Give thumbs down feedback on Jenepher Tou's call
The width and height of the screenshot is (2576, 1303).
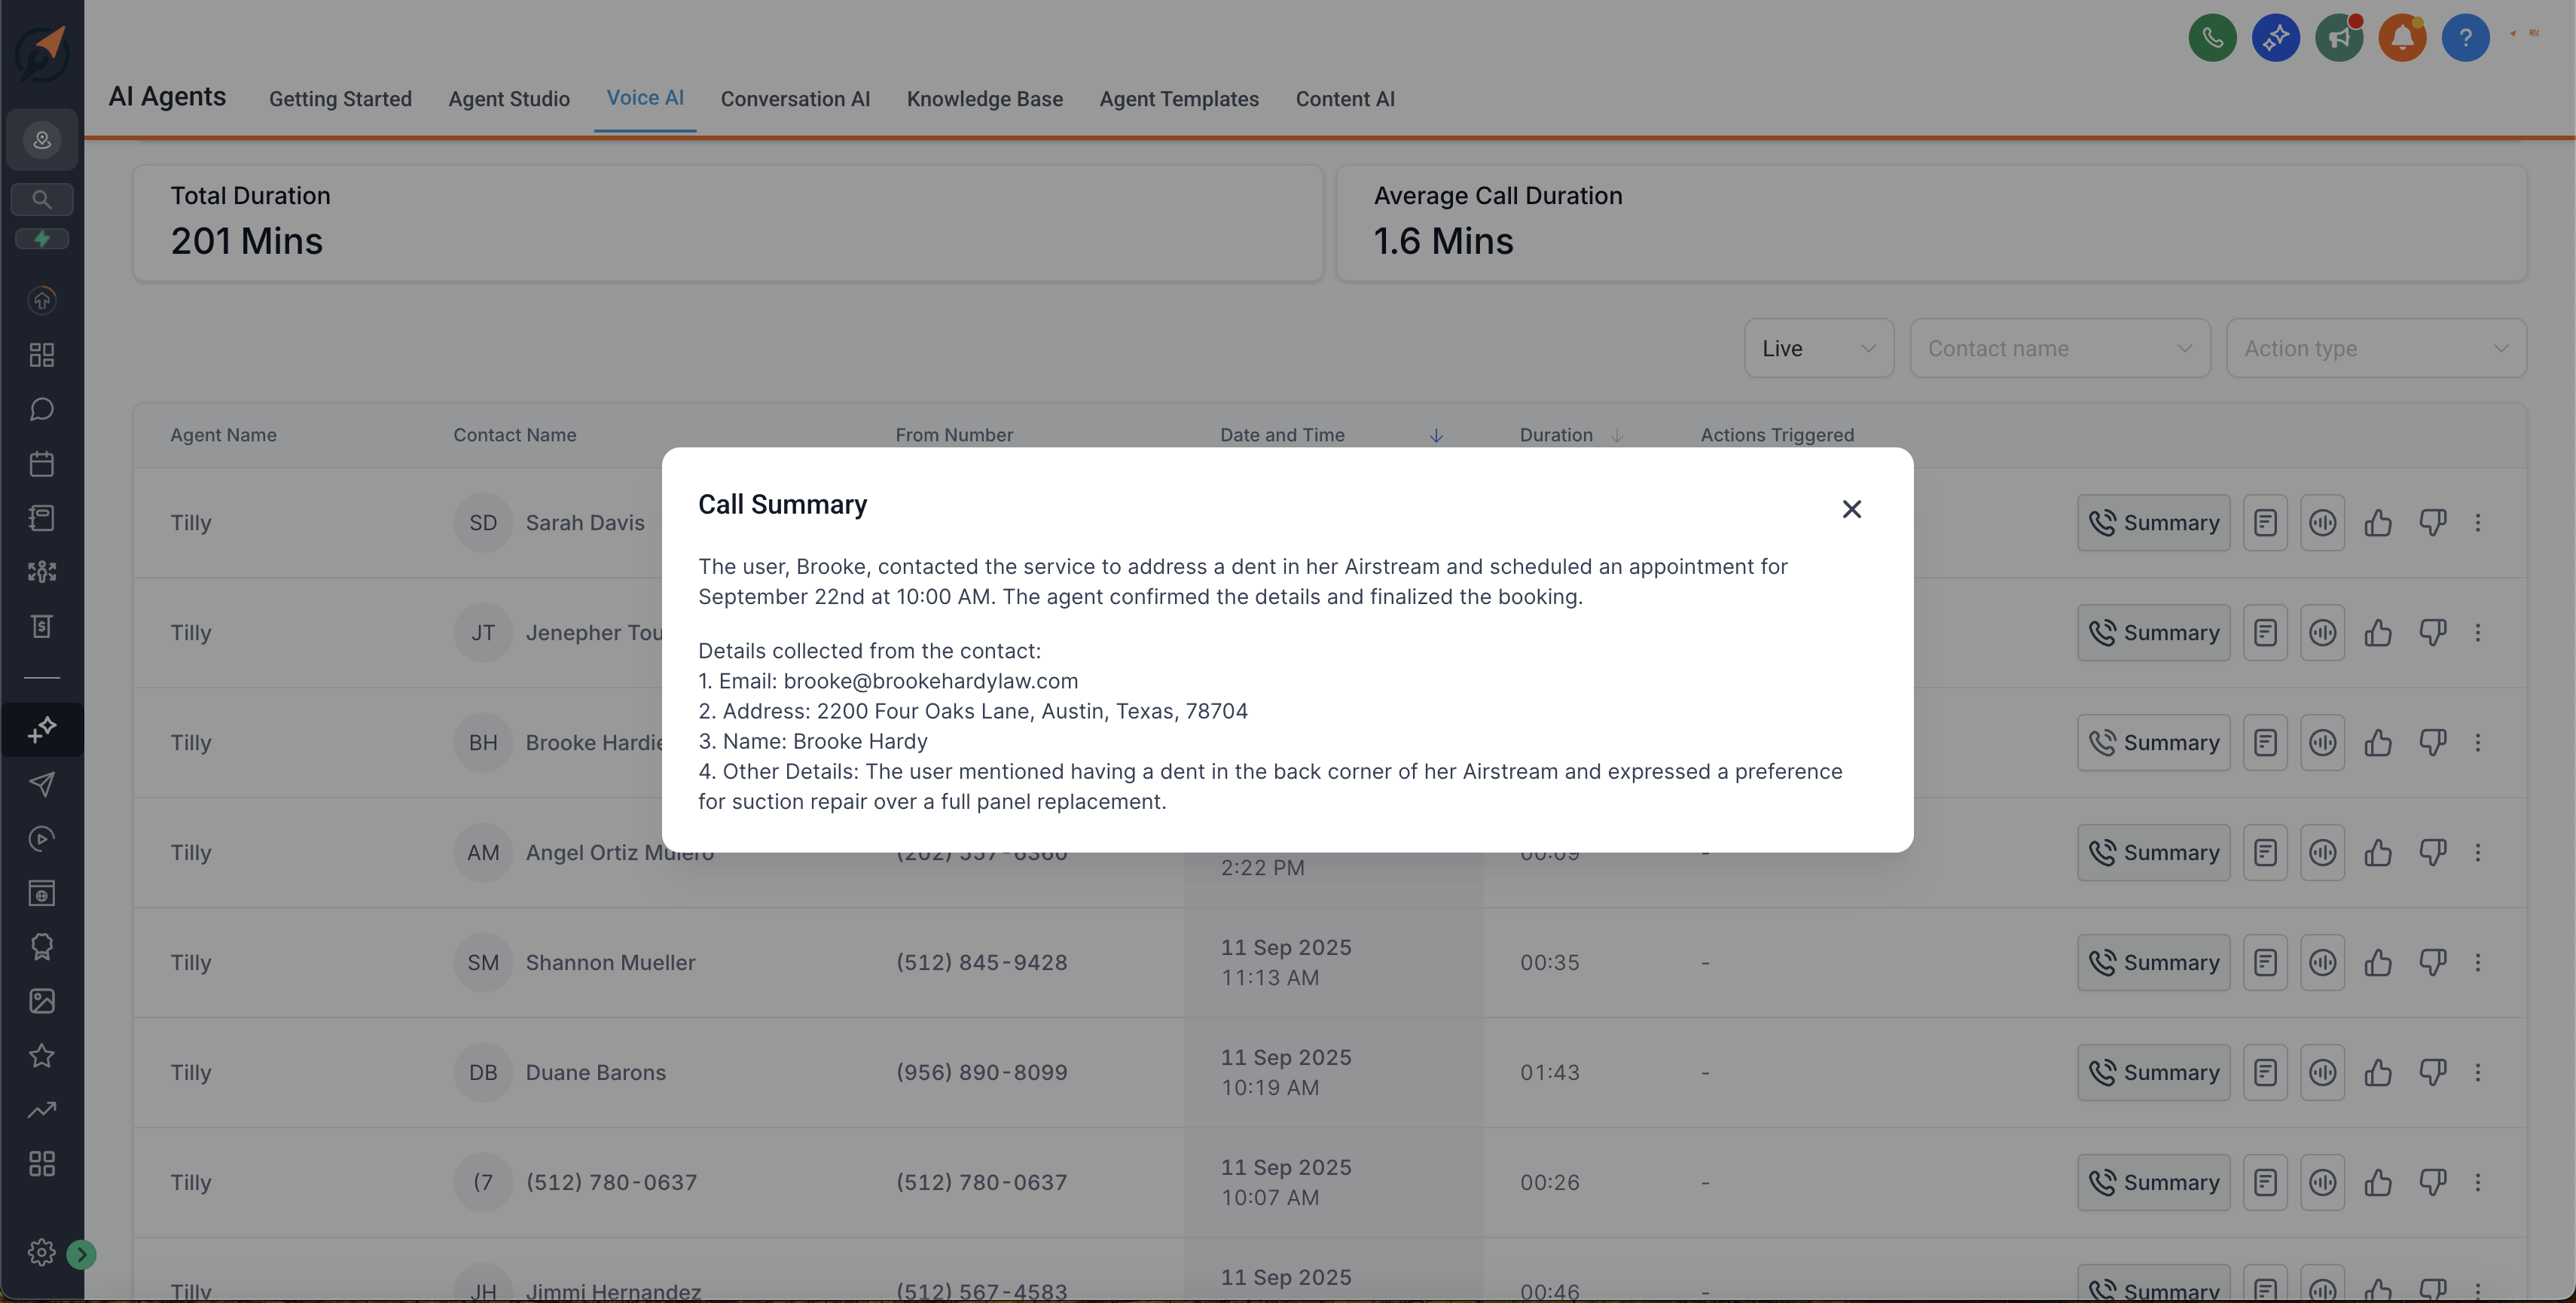2434,632
